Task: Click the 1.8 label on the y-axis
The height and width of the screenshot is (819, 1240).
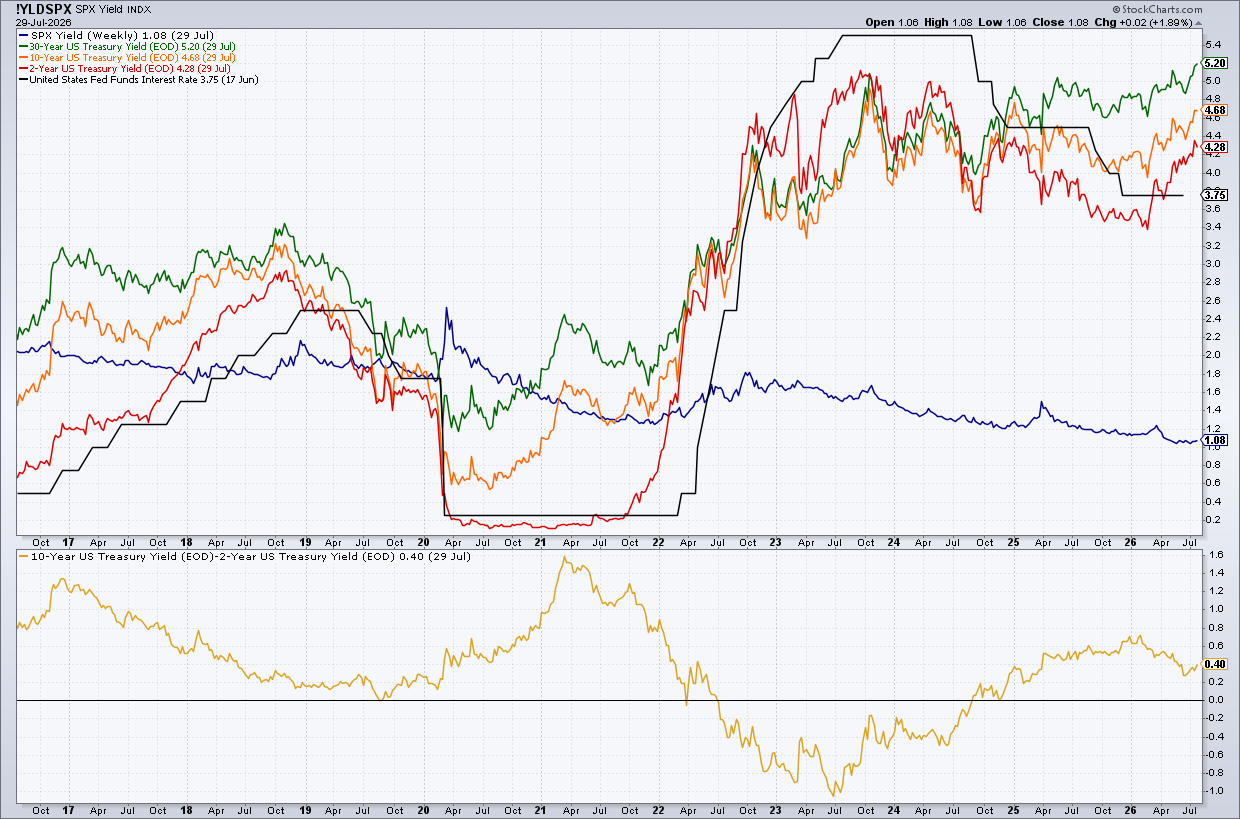Action: [x=1211, y=373]
